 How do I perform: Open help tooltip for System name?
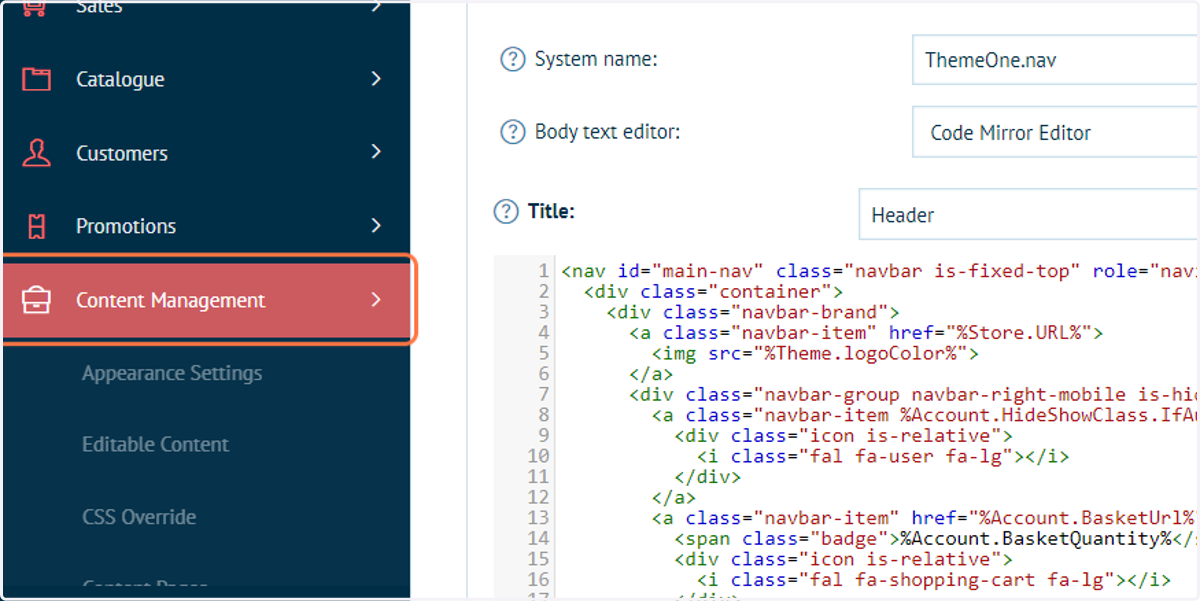coord(512,60)
